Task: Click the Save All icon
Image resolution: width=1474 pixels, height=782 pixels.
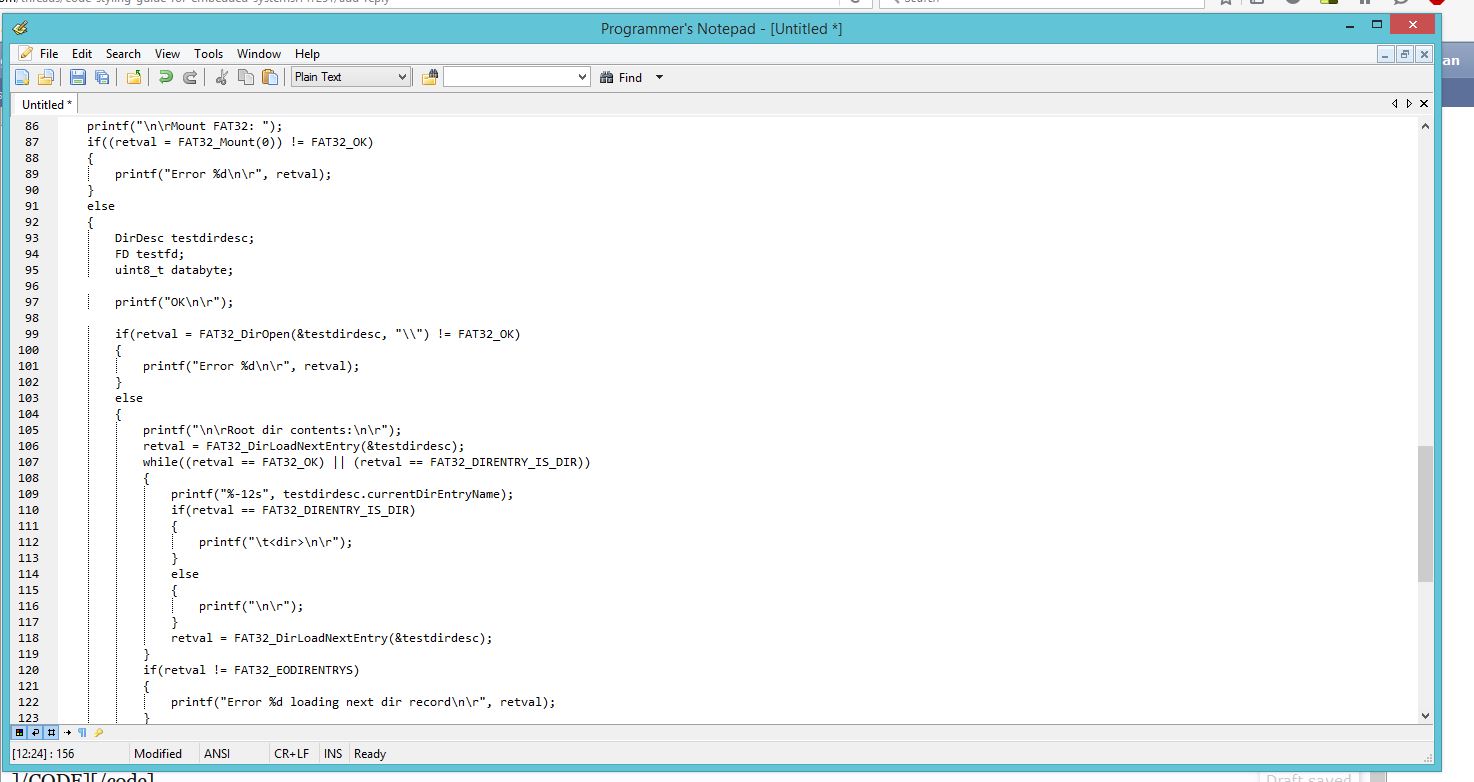Action: coord(102,77)
